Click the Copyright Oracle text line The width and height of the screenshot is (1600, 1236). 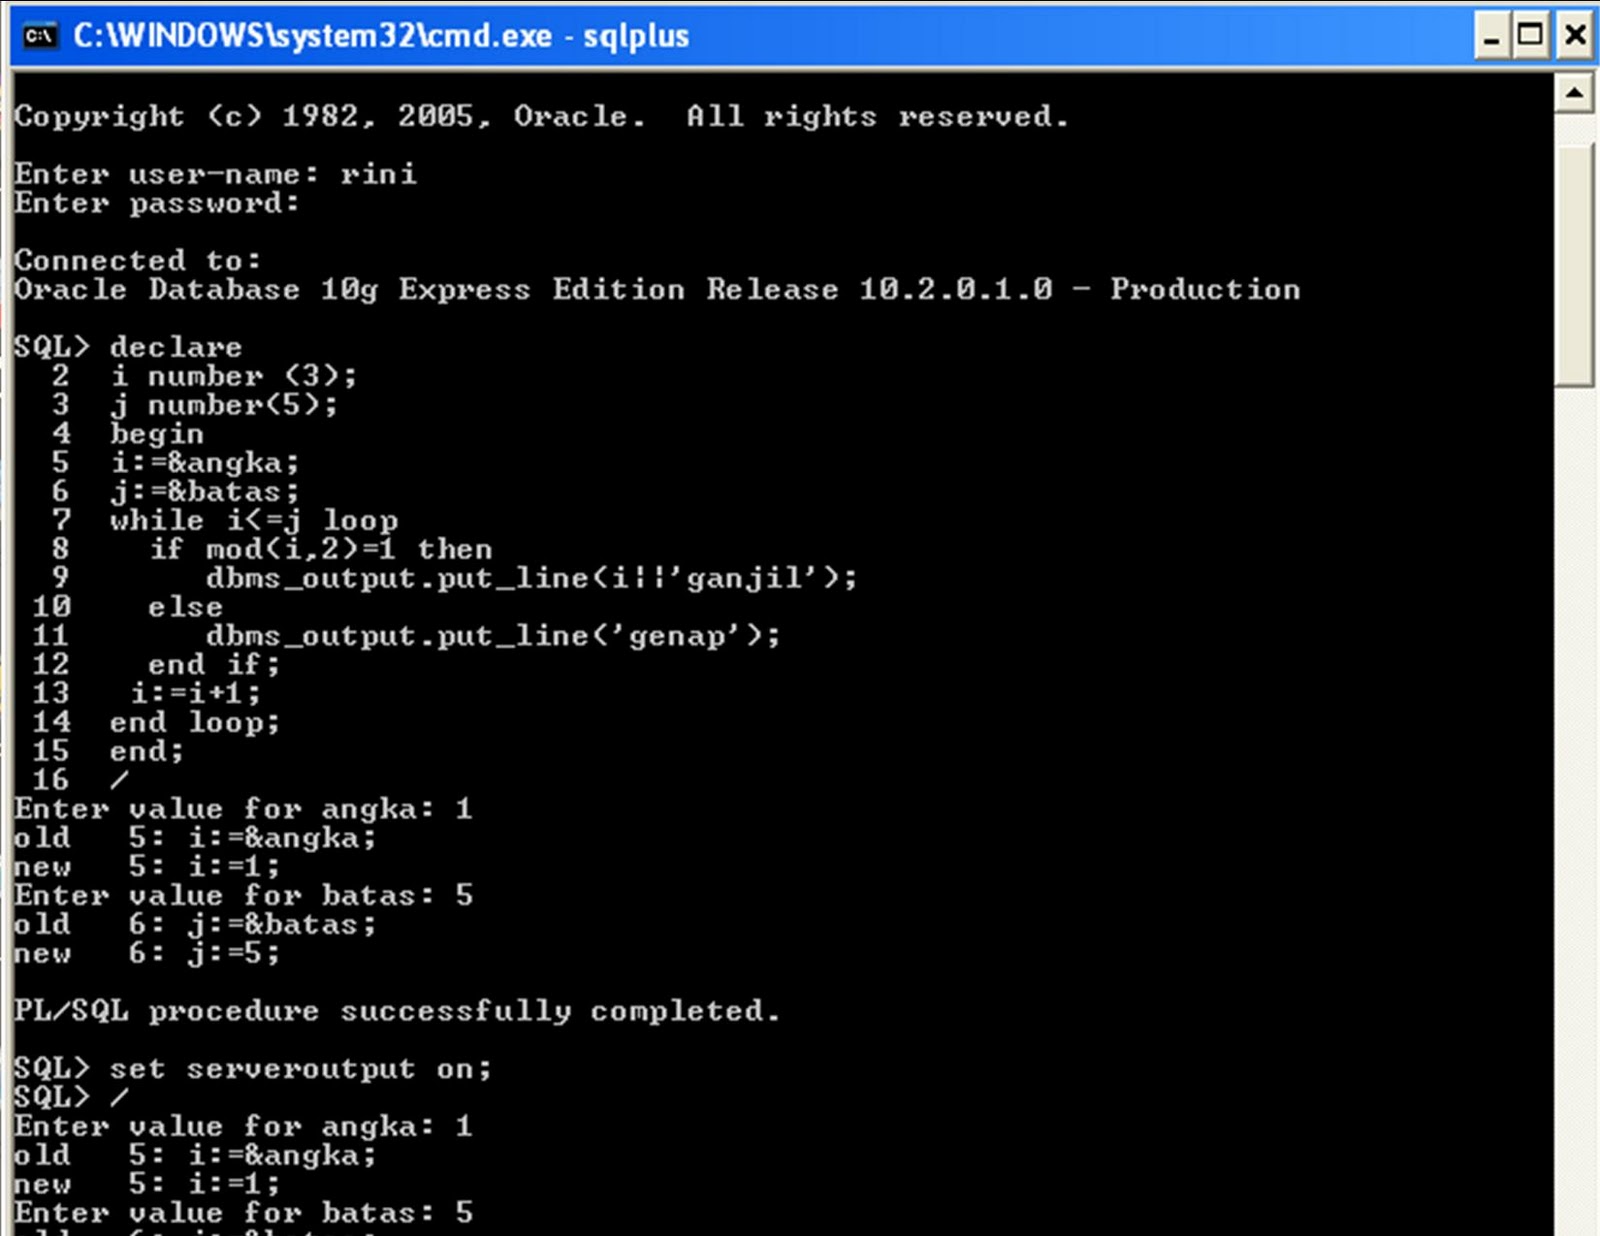click(540, 116)
